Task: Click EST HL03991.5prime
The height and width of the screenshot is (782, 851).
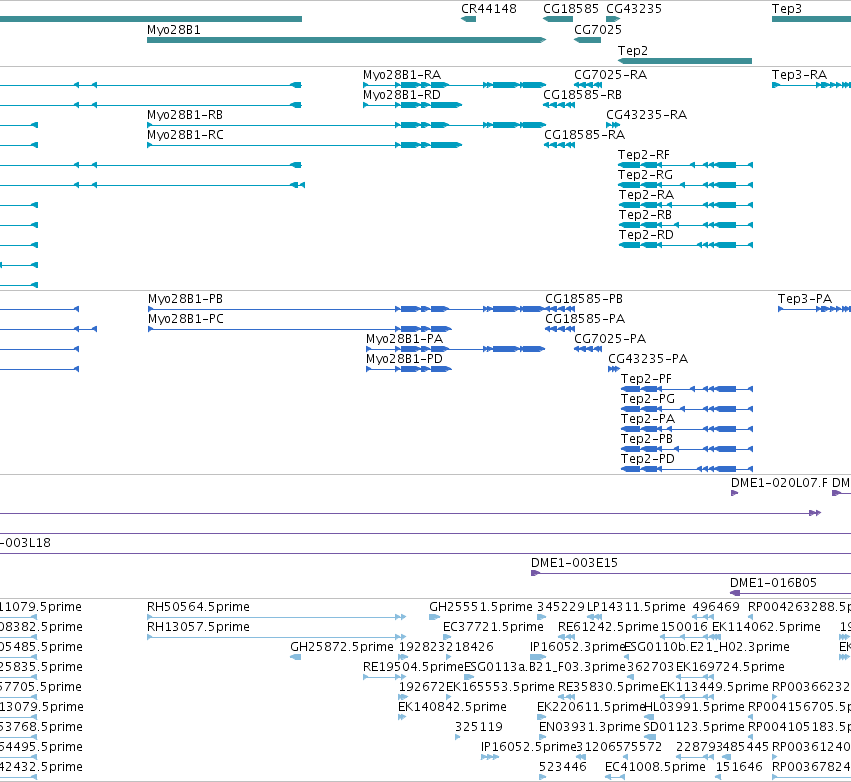Action: [x=649, y=717]
